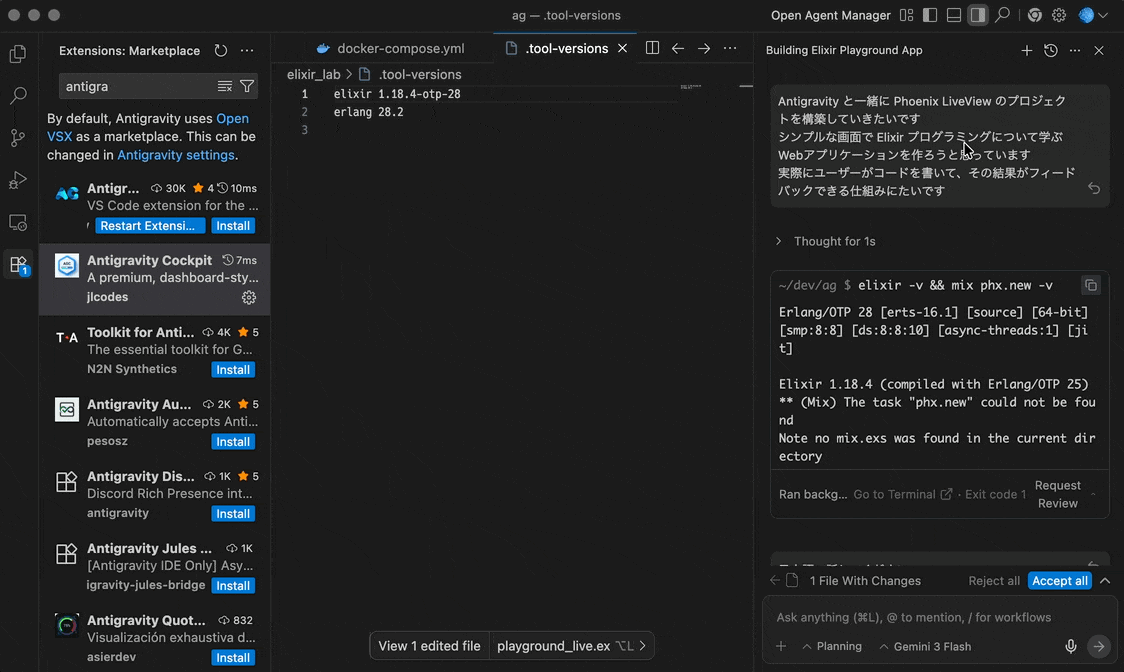Clear extensions search results icon
This screenshot has height=672, width=1124.
click(x=224, y=86)
